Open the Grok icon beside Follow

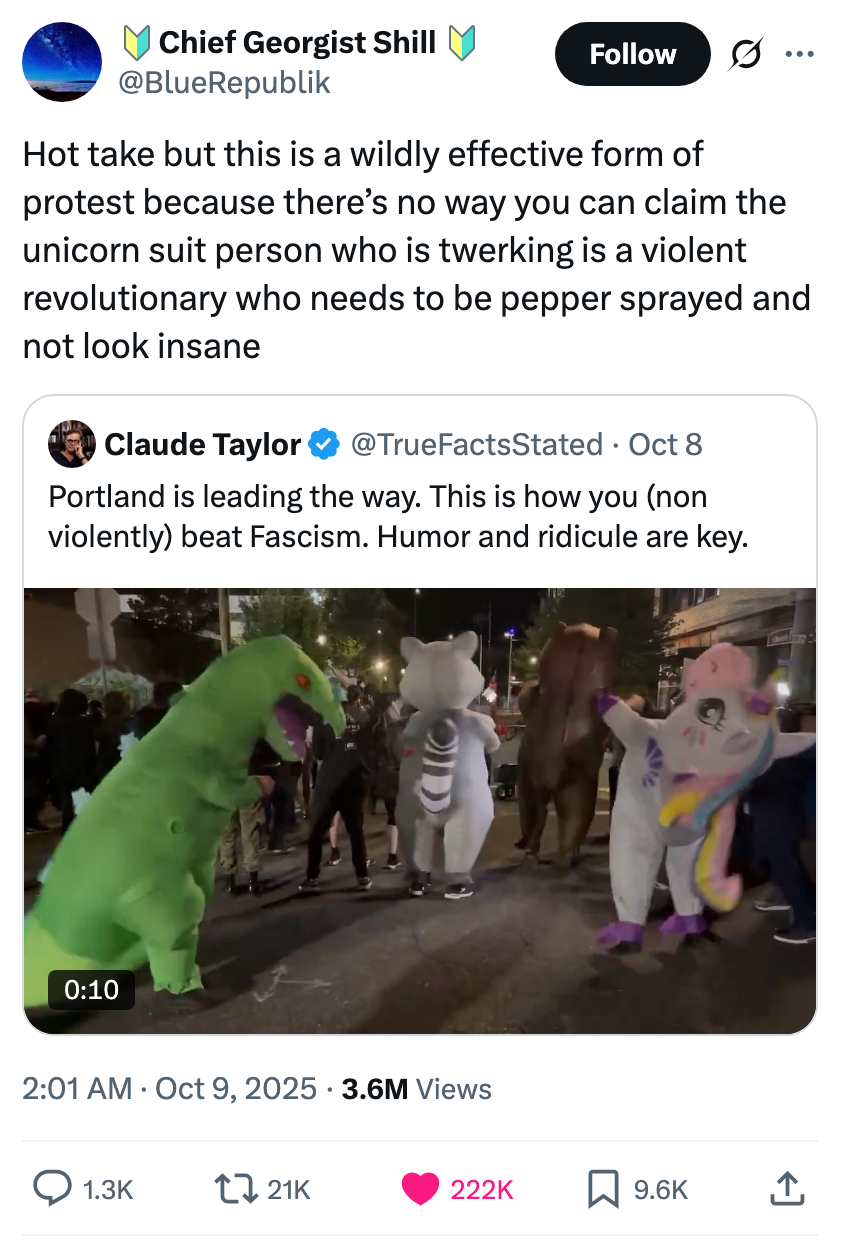(x=743, y=54)
